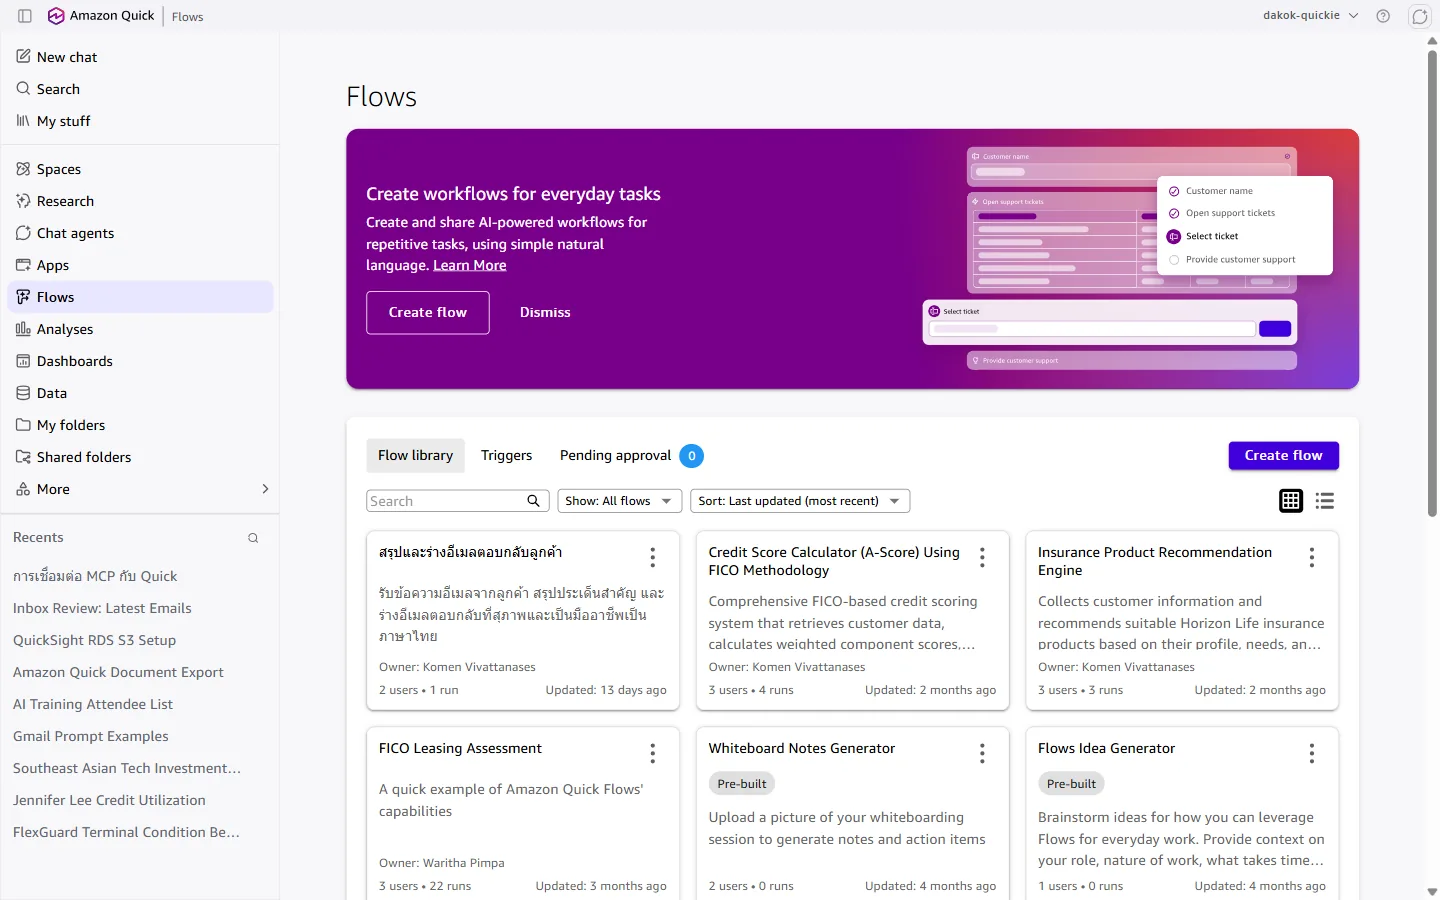Follow the Learn More link

pyautogui.click(x=470, y=265)
